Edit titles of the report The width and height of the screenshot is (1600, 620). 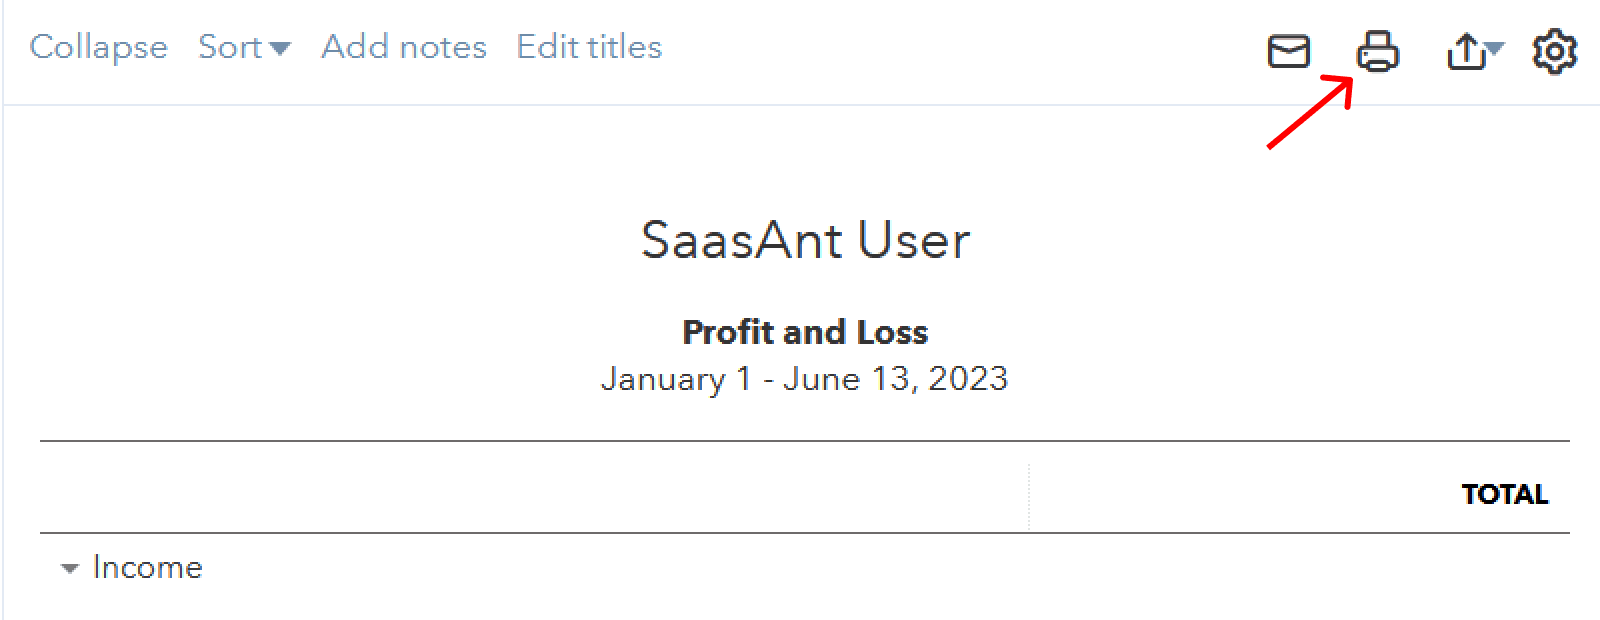[589, 47]
